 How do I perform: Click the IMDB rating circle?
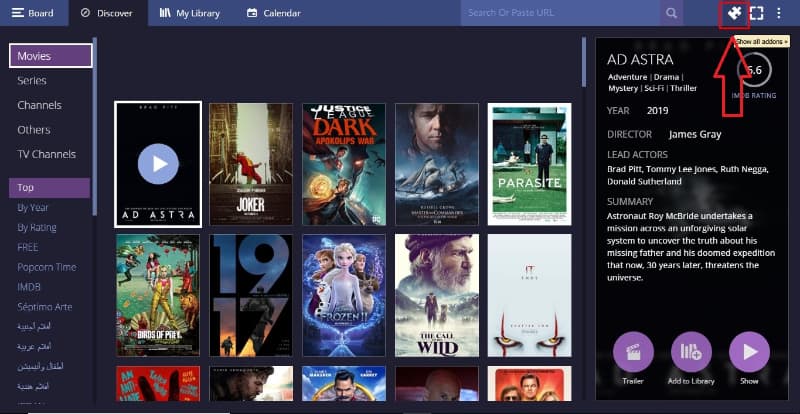[754, 70]
